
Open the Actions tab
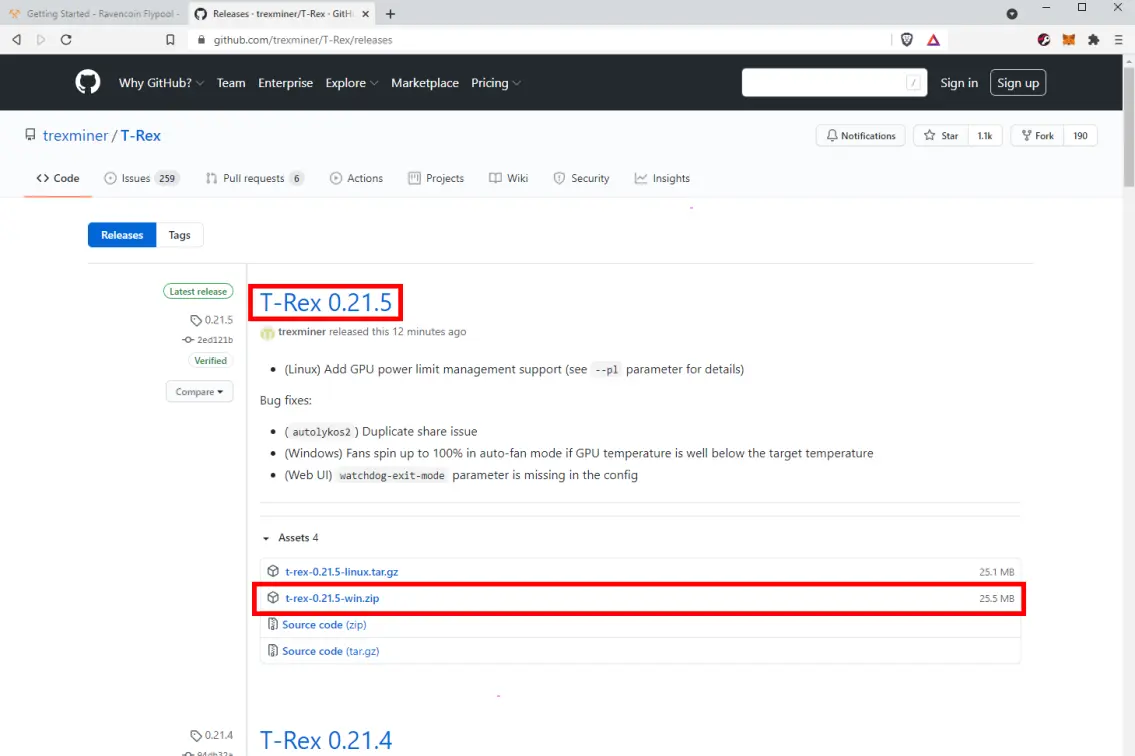point(356,178)
